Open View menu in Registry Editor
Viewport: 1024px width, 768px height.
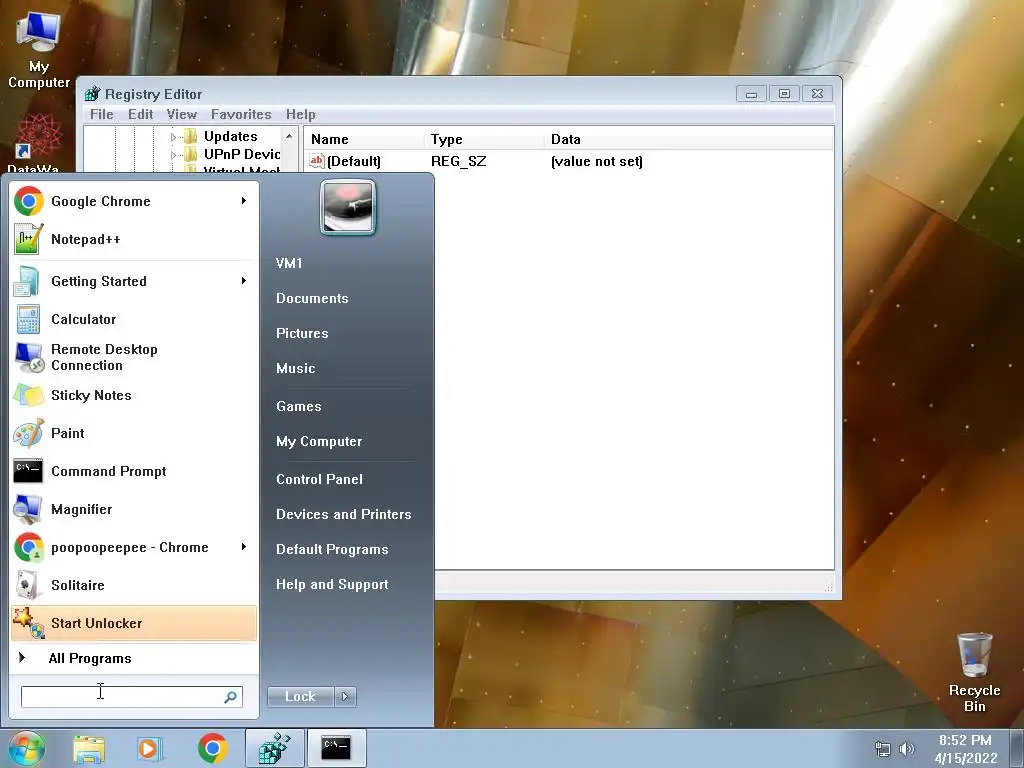tap(182, 114)
